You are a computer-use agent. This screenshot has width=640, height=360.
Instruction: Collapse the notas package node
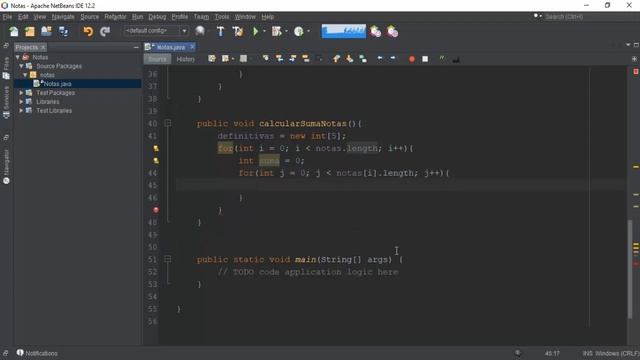point(25,75)
